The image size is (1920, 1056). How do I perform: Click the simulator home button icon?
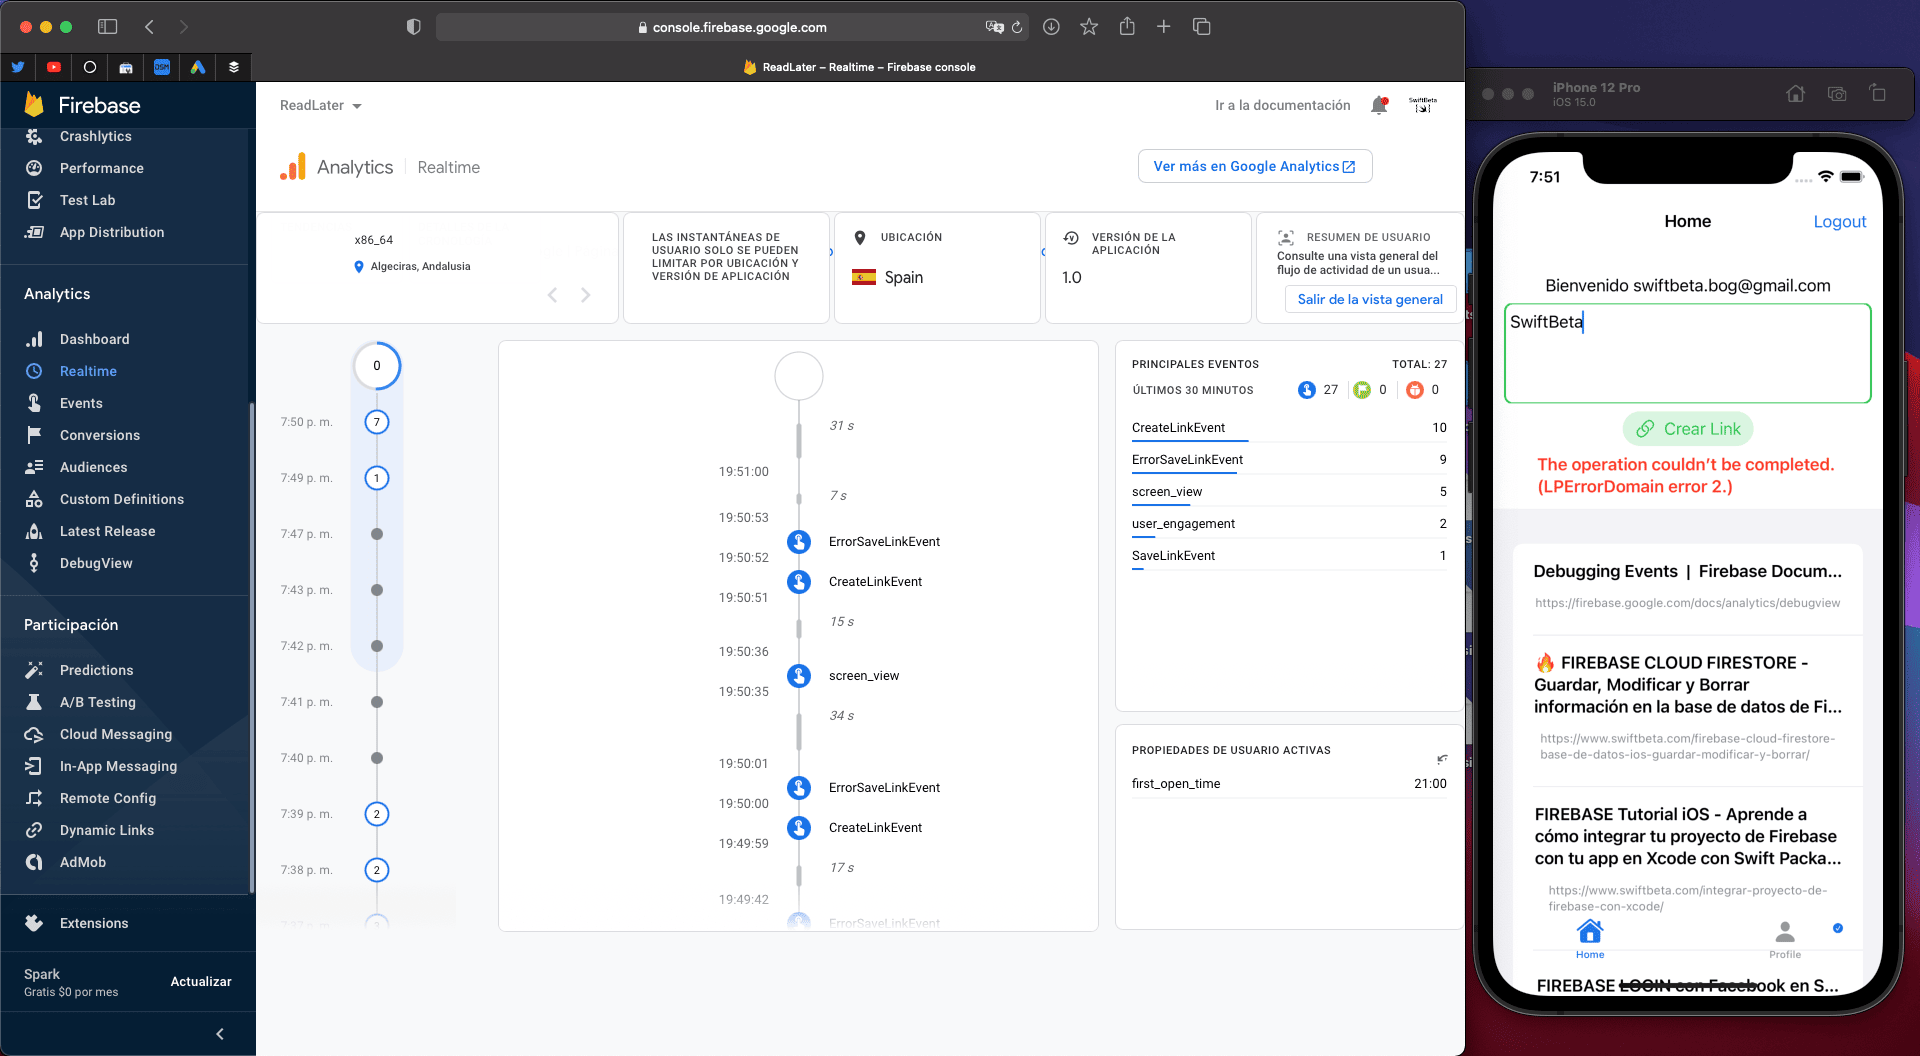pyautogui.click(x=1796, y=94)
